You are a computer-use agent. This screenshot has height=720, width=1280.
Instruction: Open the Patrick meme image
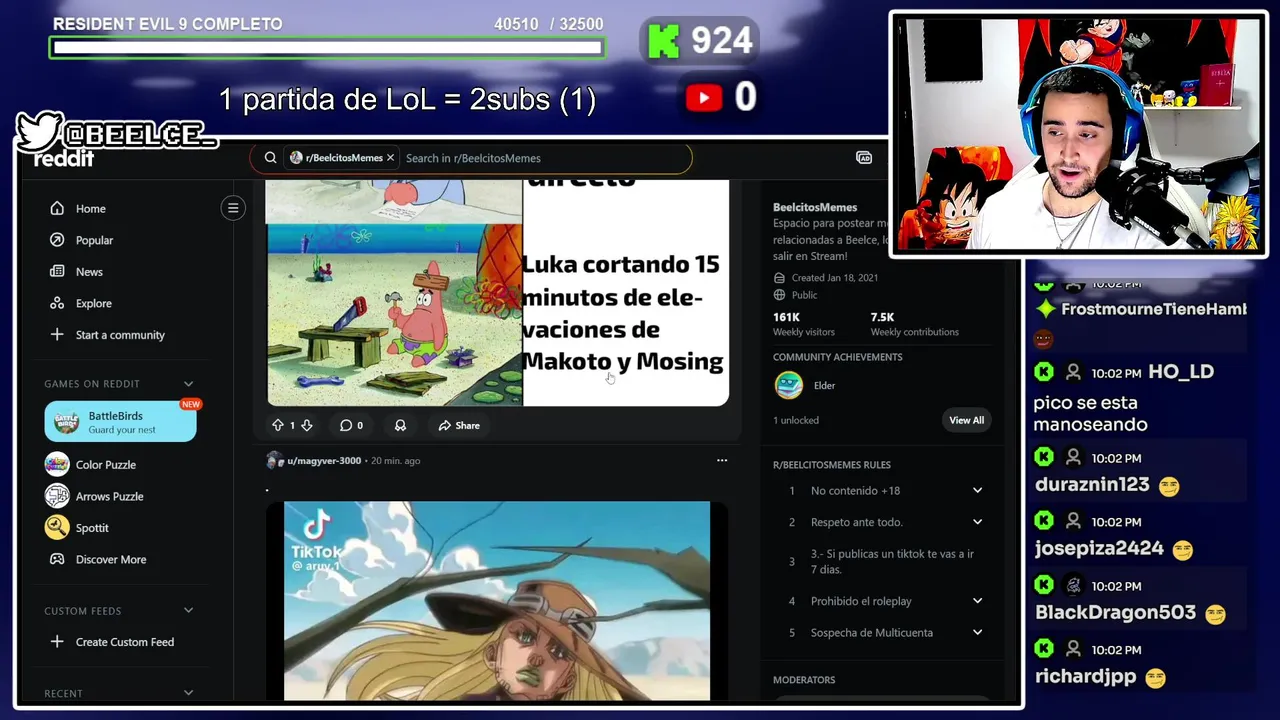(x=497, y=293)
